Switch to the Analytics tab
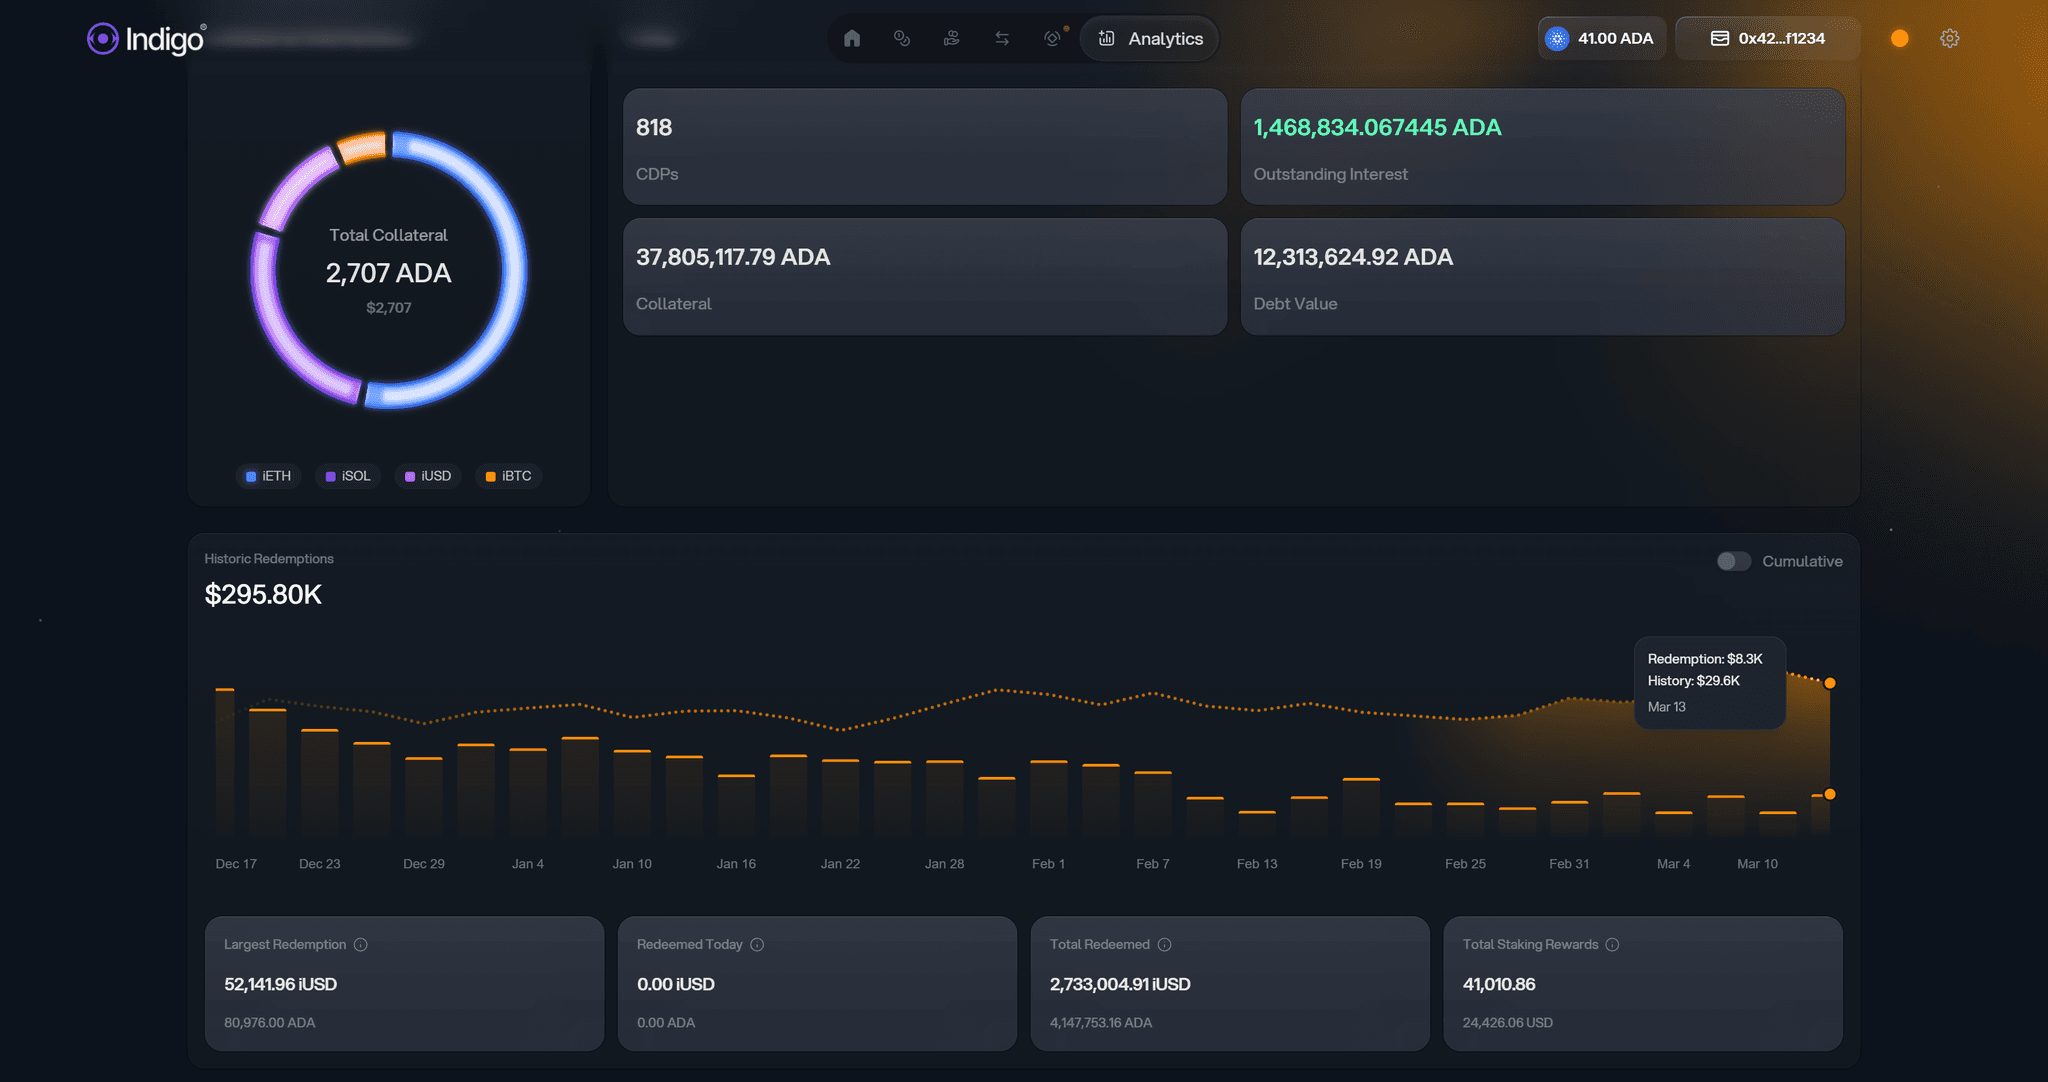The height and width of the screenshot is (1082, 2048). (1149, 38)
